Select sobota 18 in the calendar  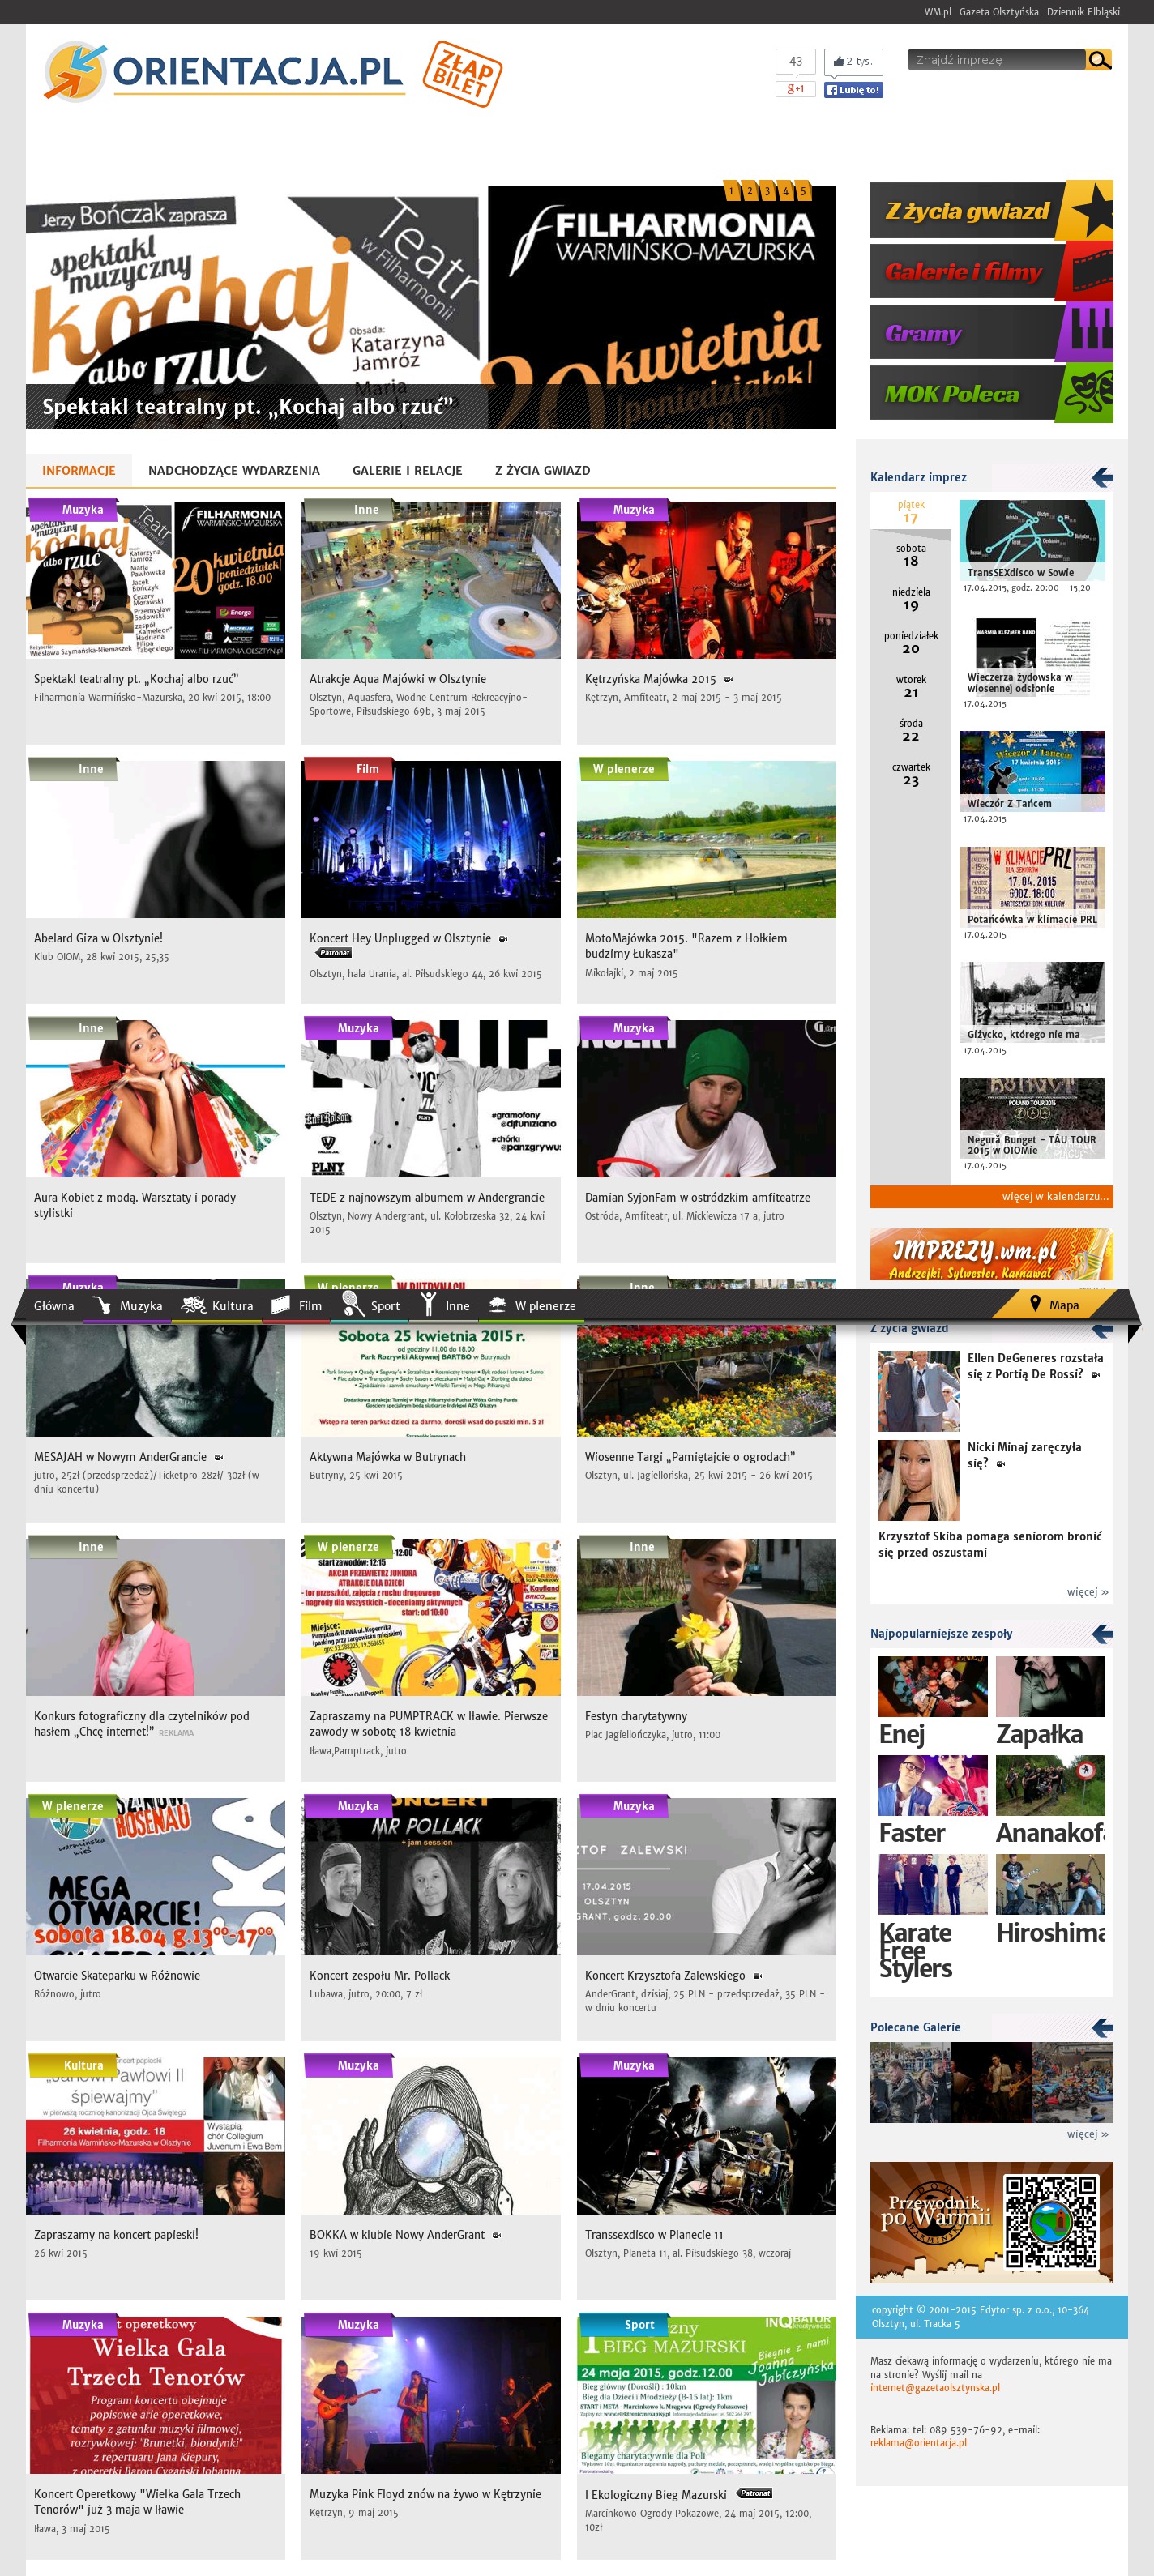pyautogui.click(x=910, y=555)
